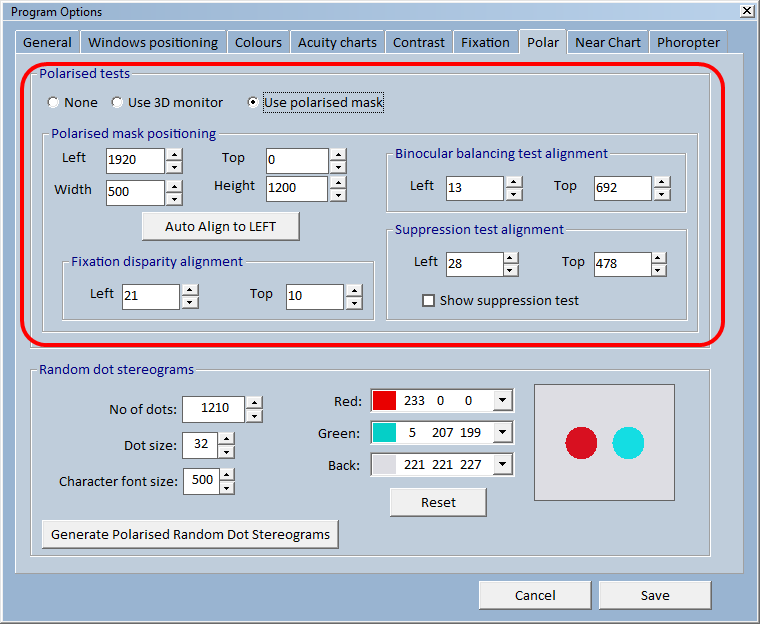Viewport: 760px width, 624px height.
Task: Decrease the Dot size value
Action: point(226,452)
